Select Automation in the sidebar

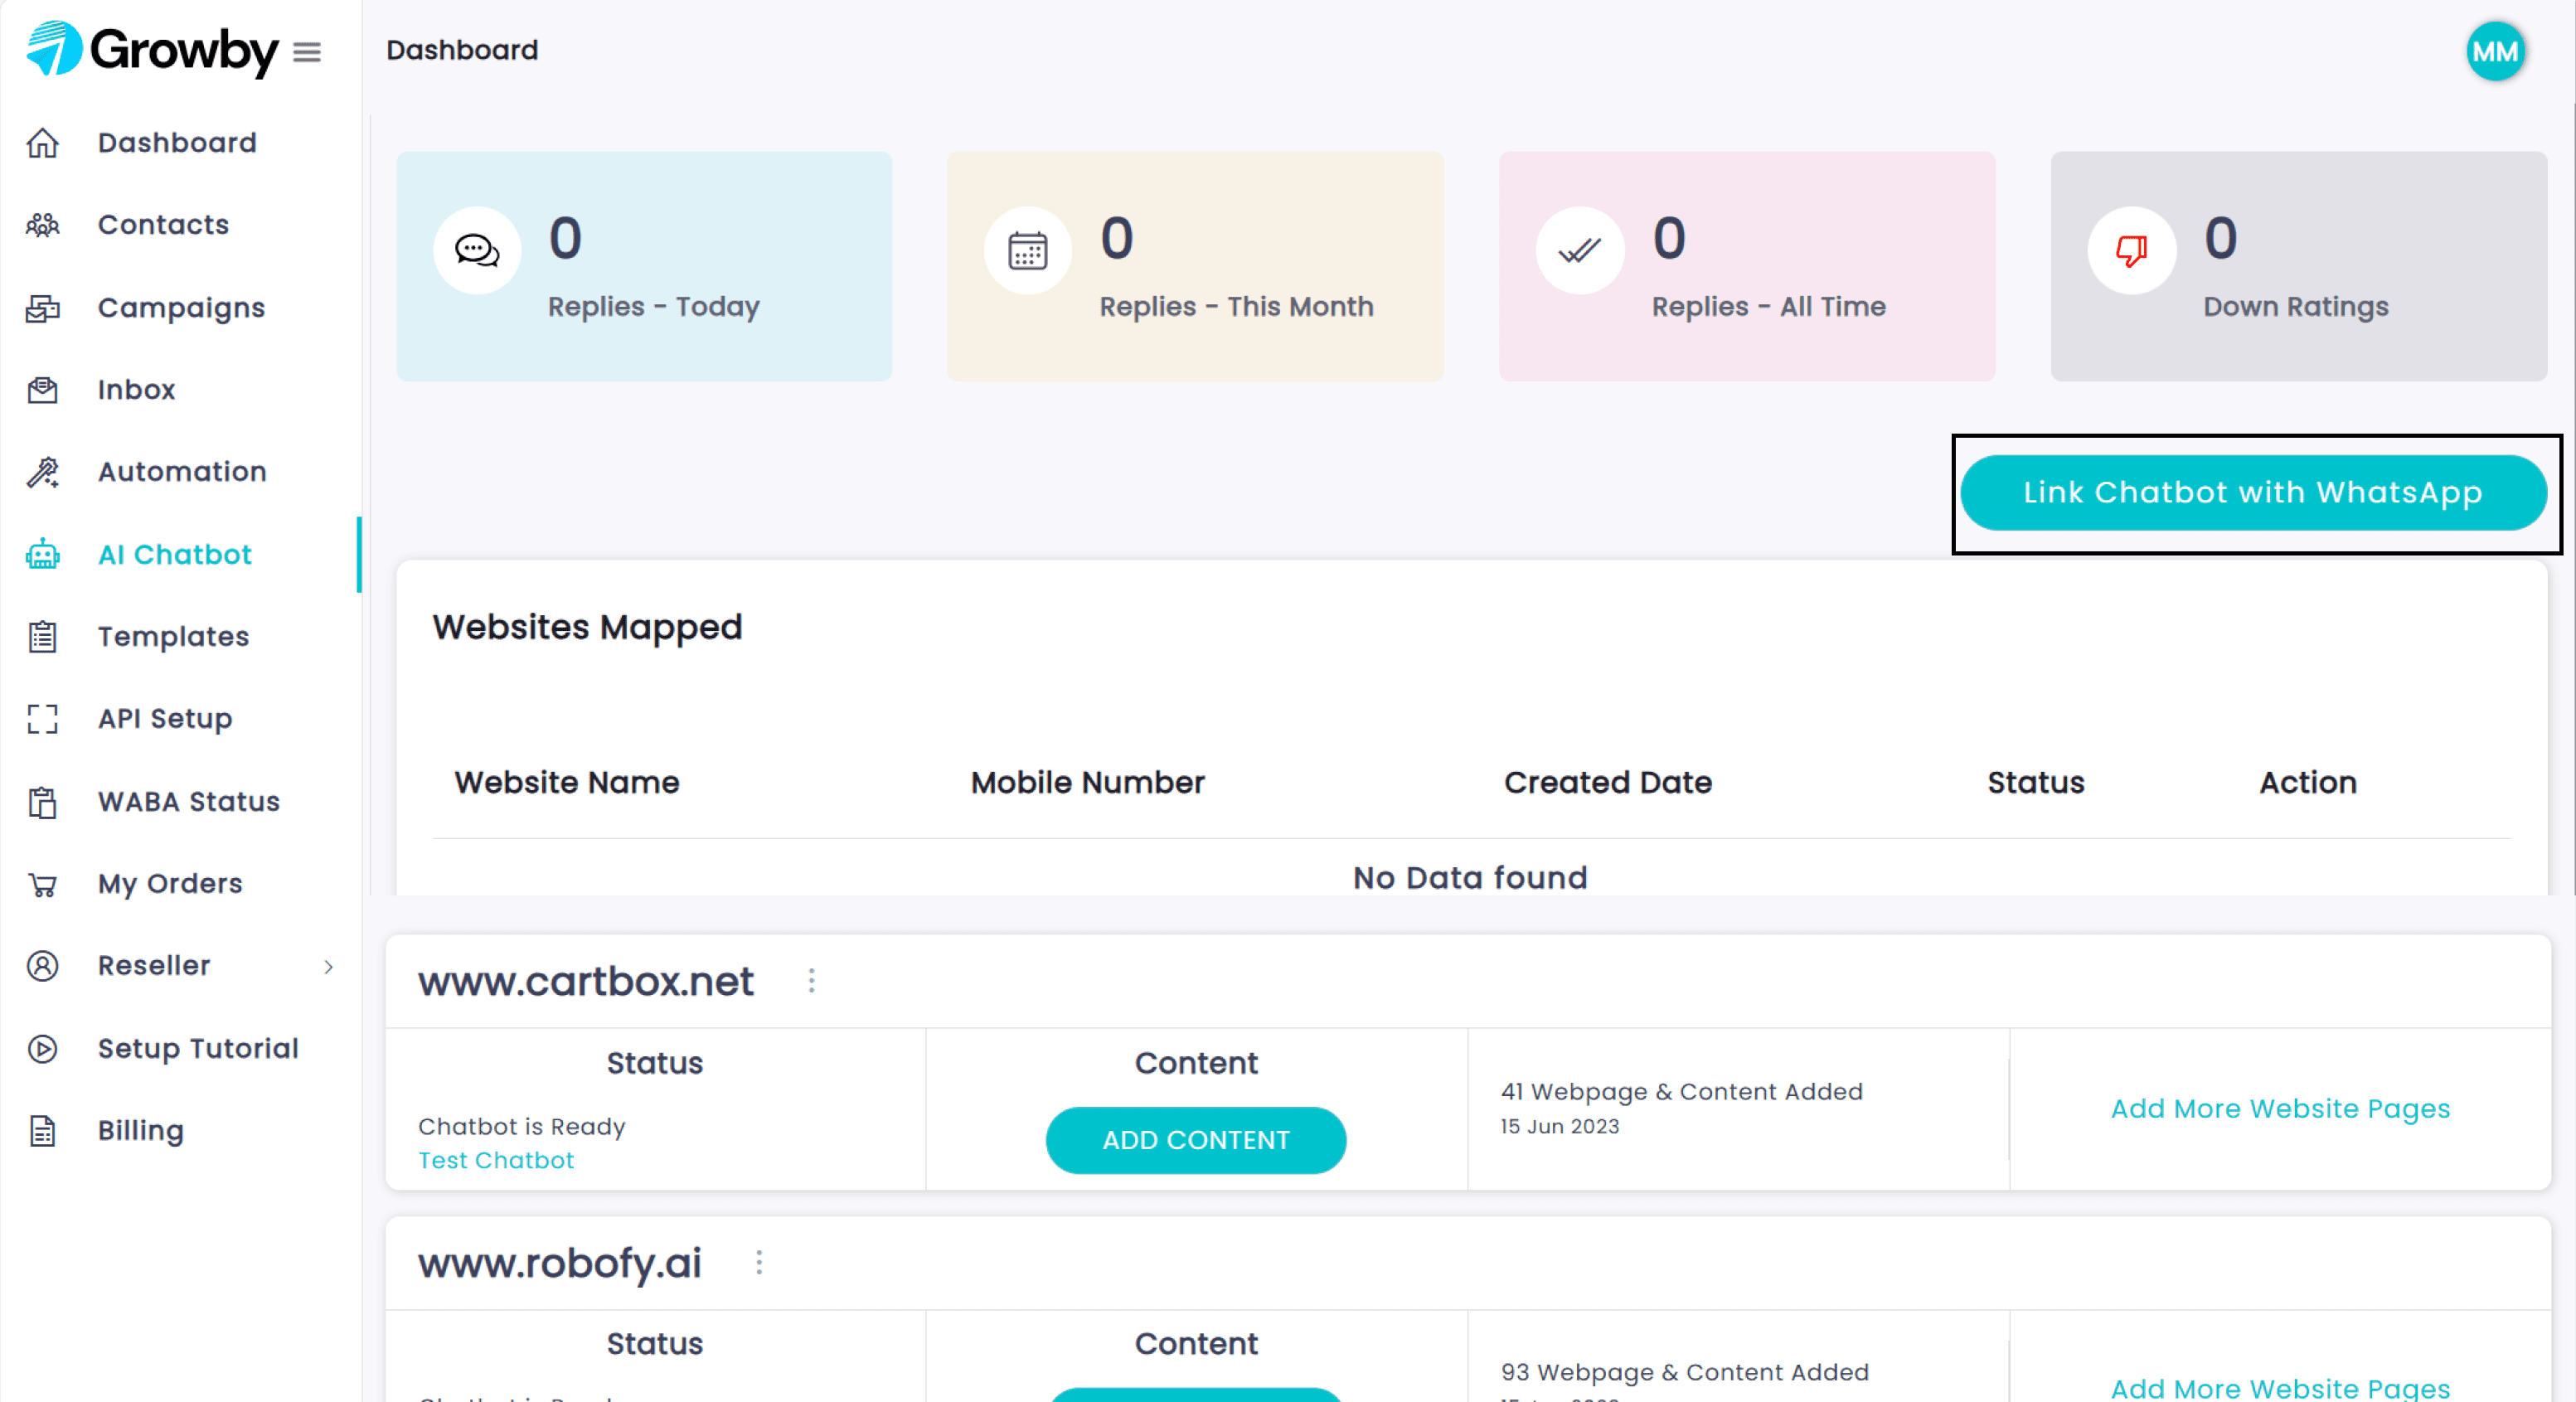tap(182, 472)
